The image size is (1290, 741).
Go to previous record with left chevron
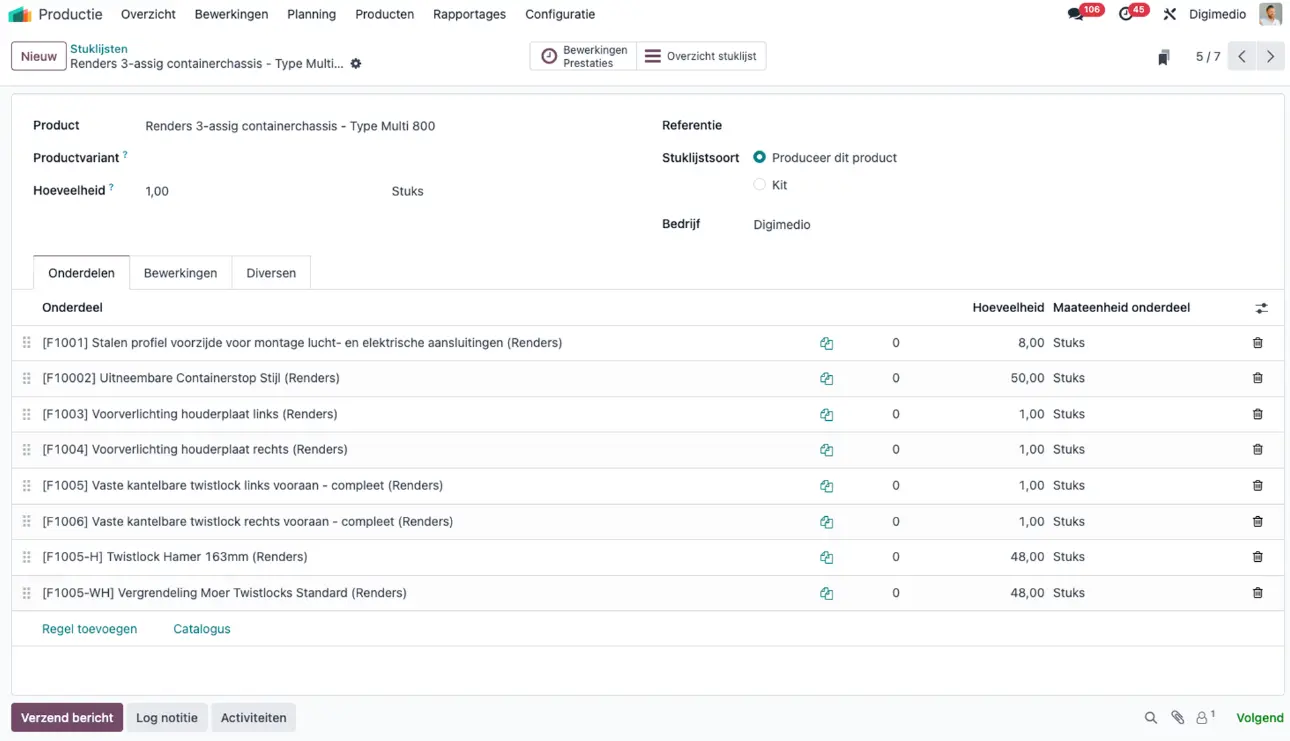point(1242,57)
